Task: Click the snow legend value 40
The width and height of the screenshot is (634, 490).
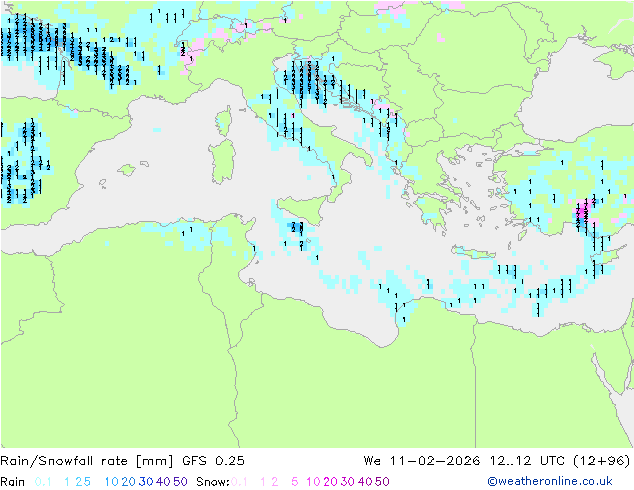Action: [365, 482]
